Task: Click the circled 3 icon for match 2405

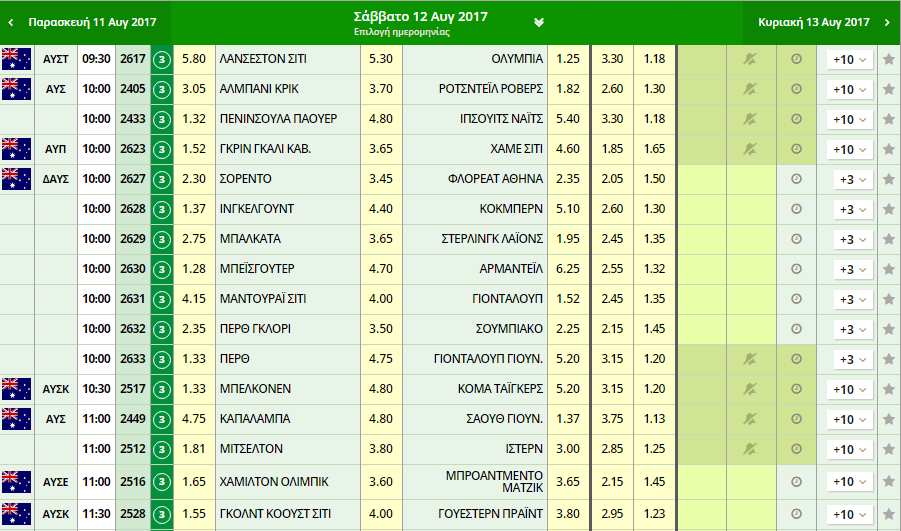Action: [x=161, y=89]
